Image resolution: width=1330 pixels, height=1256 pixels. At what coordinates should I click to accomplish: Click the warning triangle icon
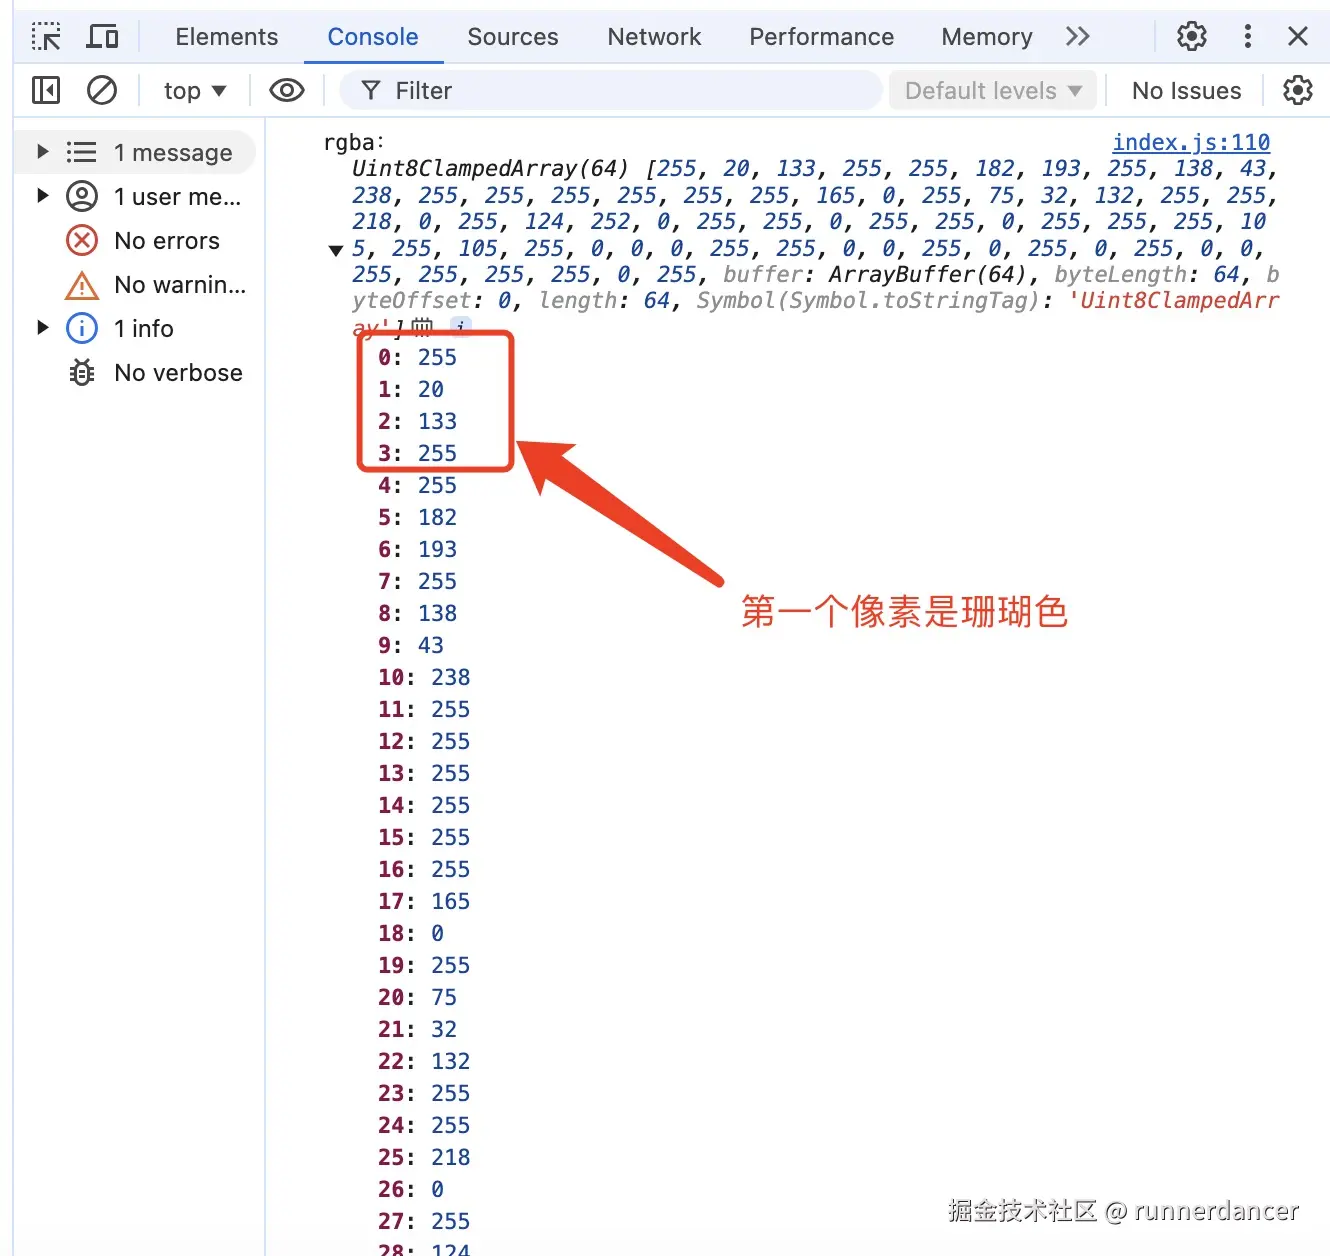pos(82,286)
